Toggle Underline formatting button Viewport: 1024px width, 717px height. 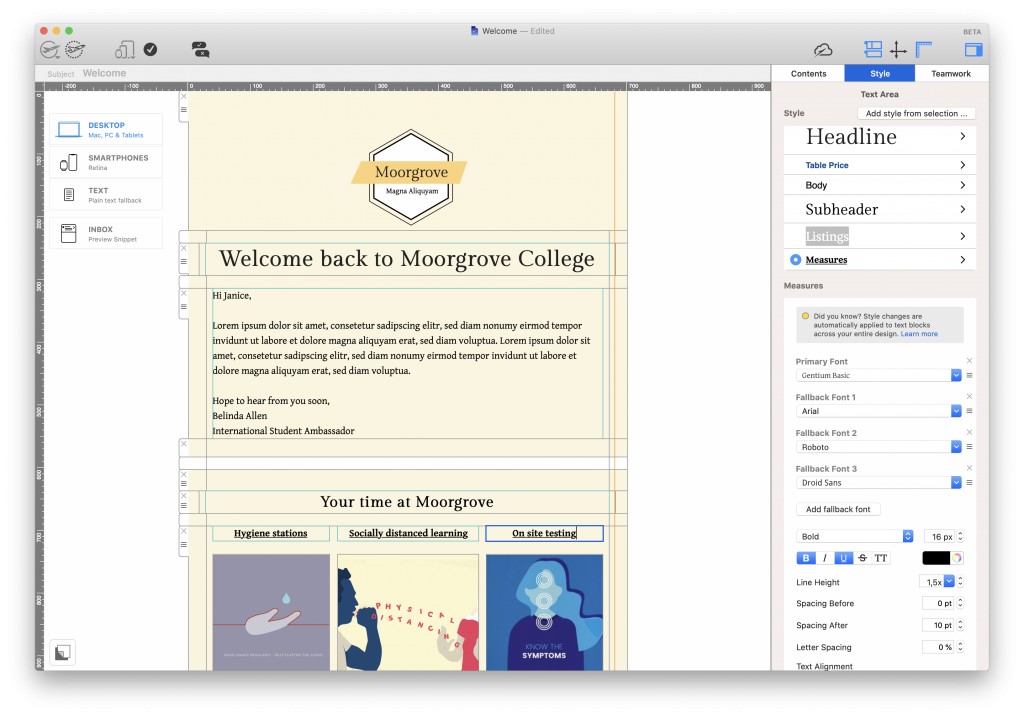click(x=844, y=558)
